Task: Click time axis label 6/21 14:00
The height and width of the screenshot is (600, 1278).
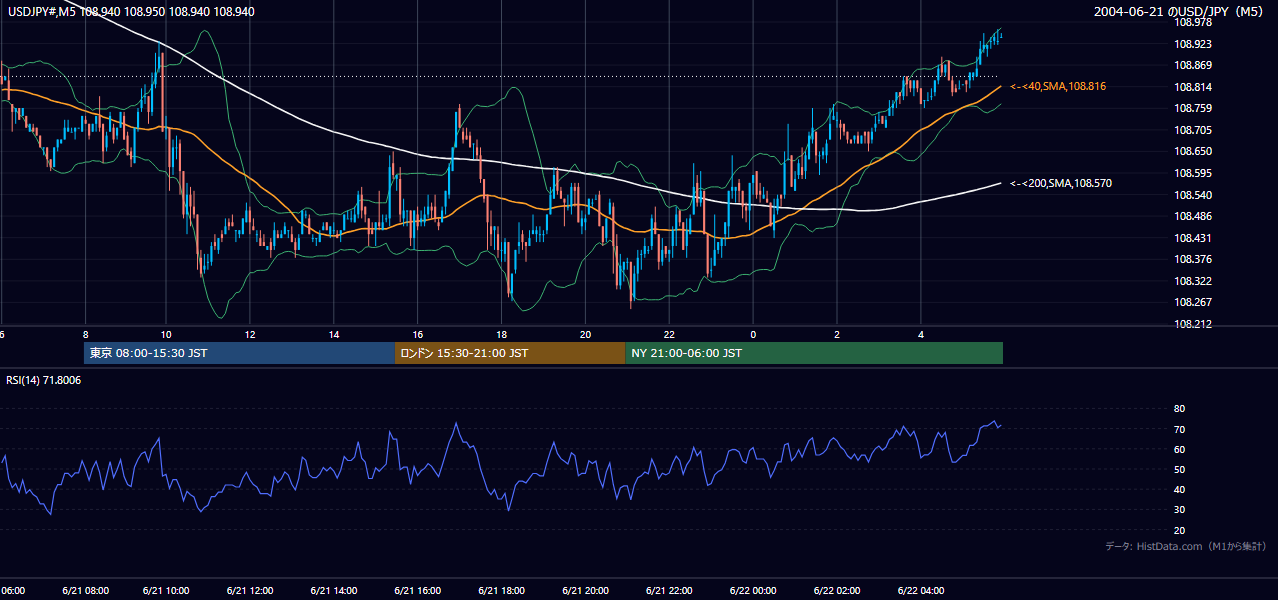Action: [334, 590]
